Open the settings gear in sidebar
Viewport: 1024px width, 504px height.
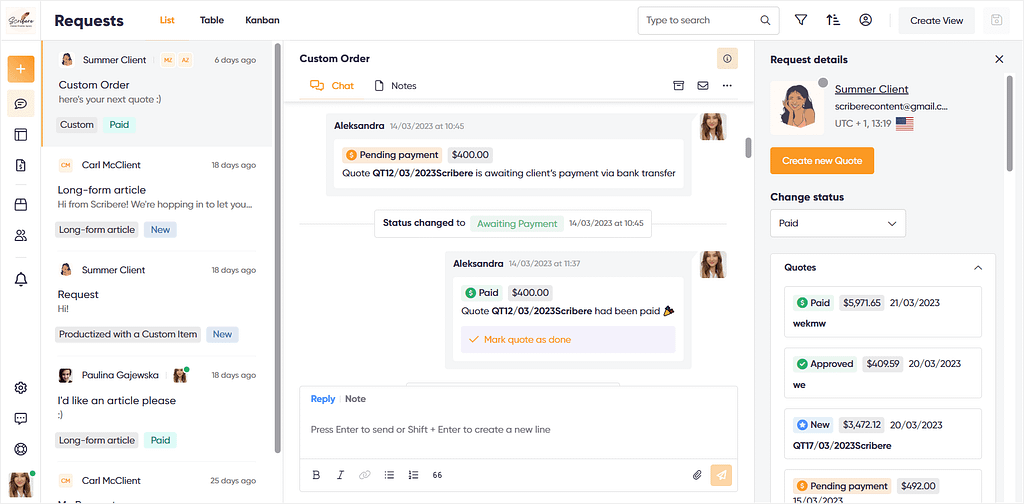21,388
